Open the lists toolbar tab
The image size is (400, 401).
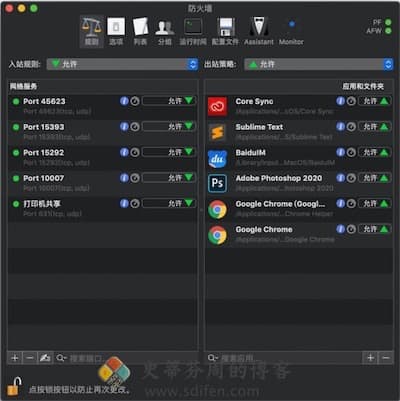pos(140,31)
